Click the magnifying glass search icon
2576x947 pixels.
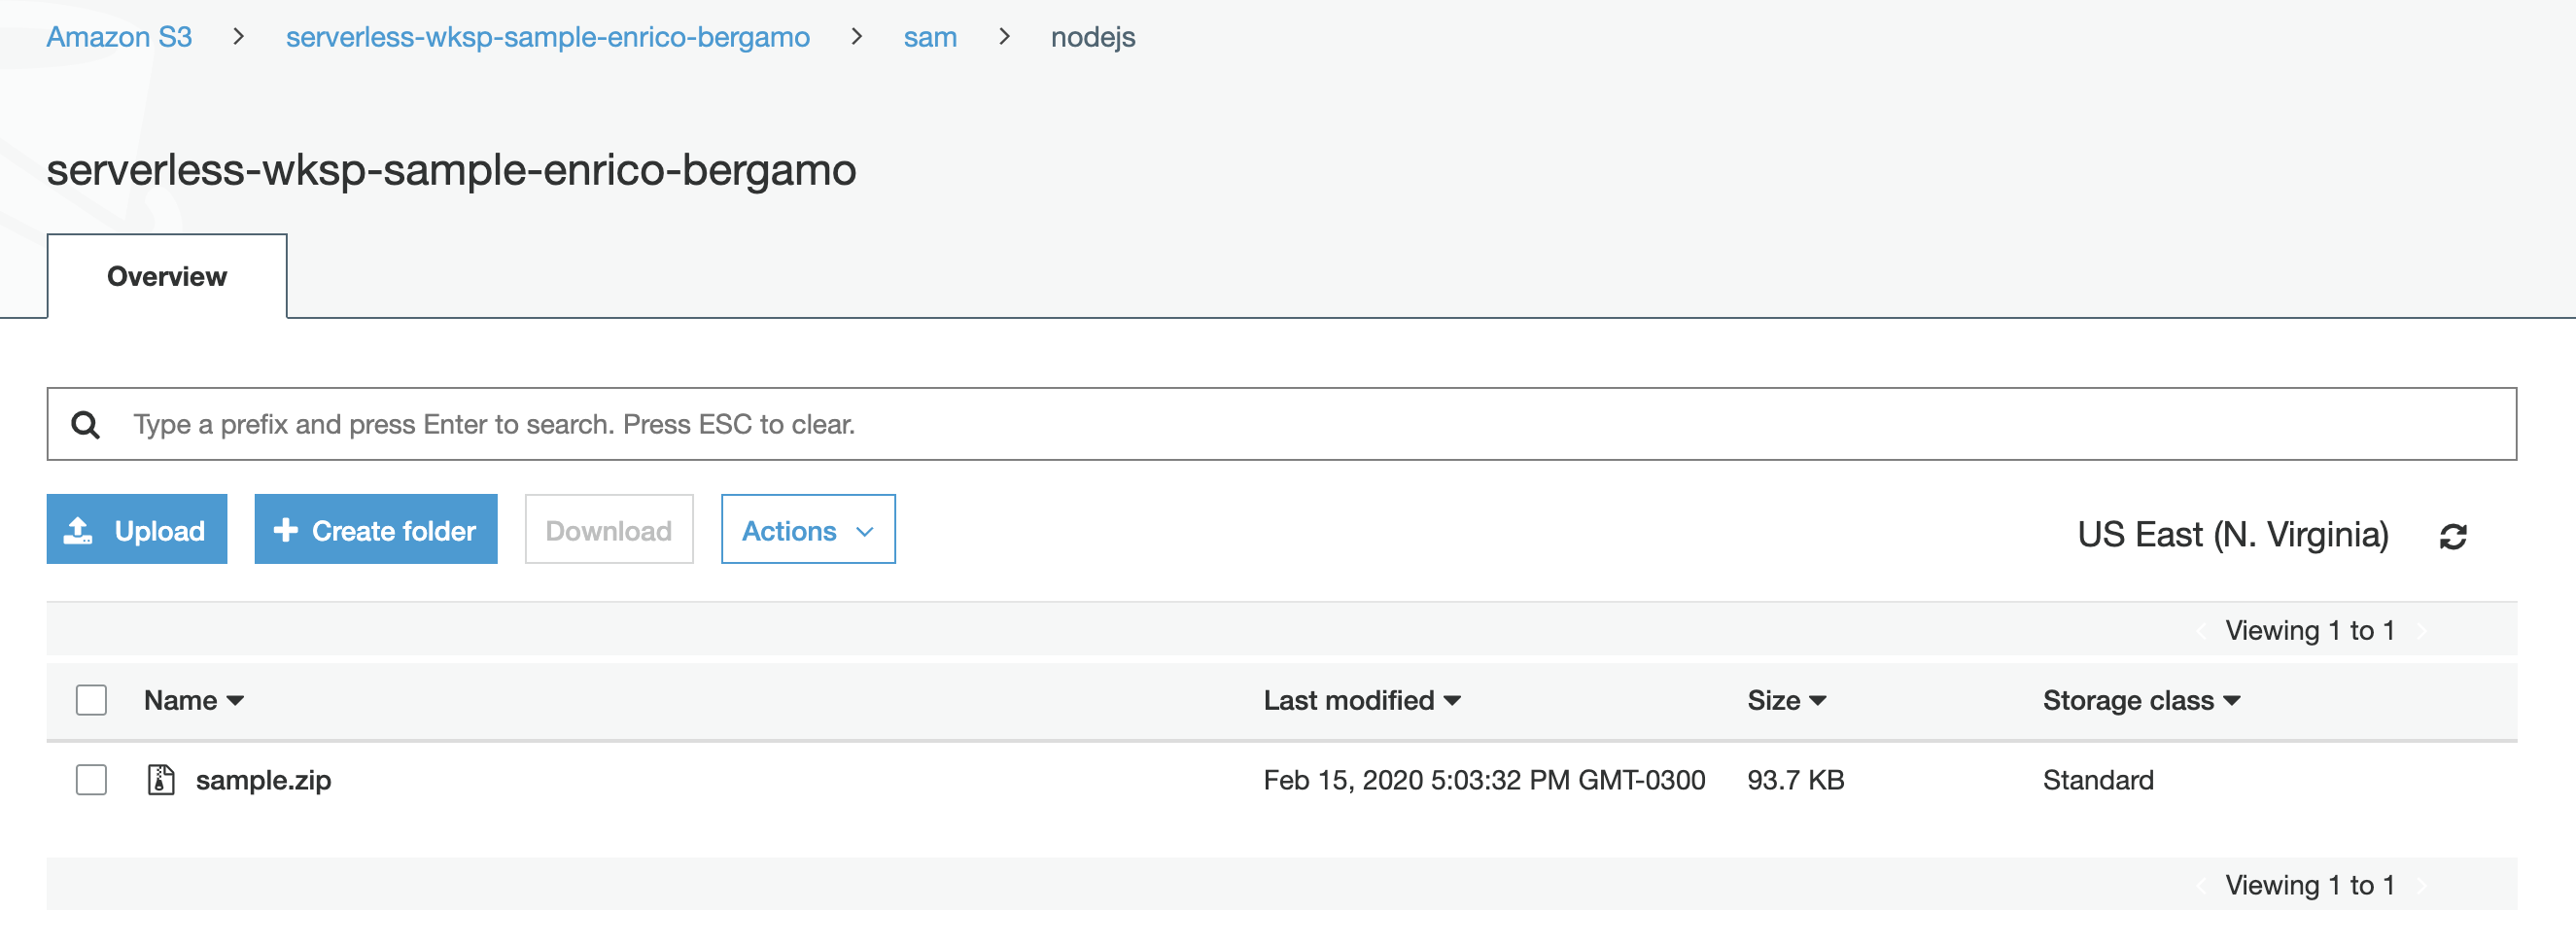coord(86,425)
